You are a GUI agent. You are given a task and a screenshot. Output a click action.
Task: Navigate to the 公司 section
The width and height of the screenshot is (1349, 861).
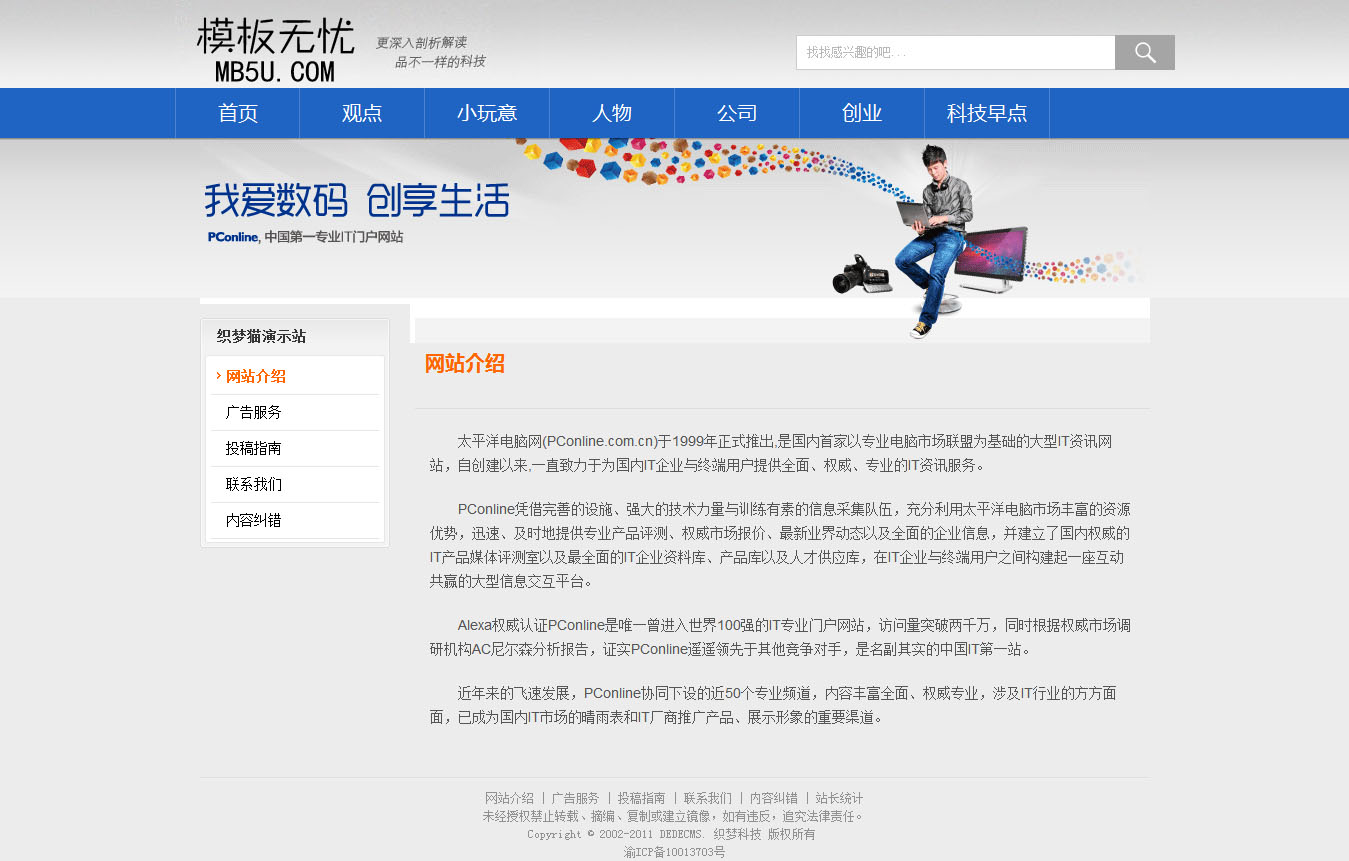[x=737, y=113]
